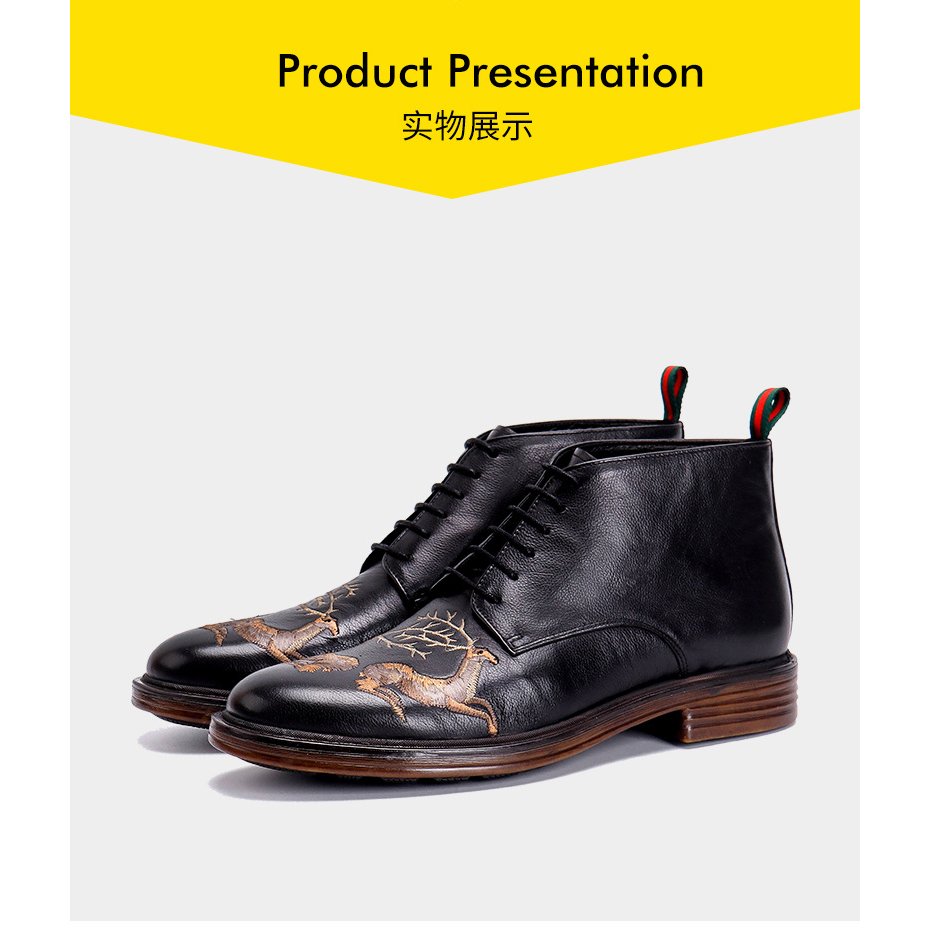The height and width of the screenshot is (930, 930).
Task: Click the "Product Presentation" heading text
Action: pyautogui.click(x=491, y=72)
